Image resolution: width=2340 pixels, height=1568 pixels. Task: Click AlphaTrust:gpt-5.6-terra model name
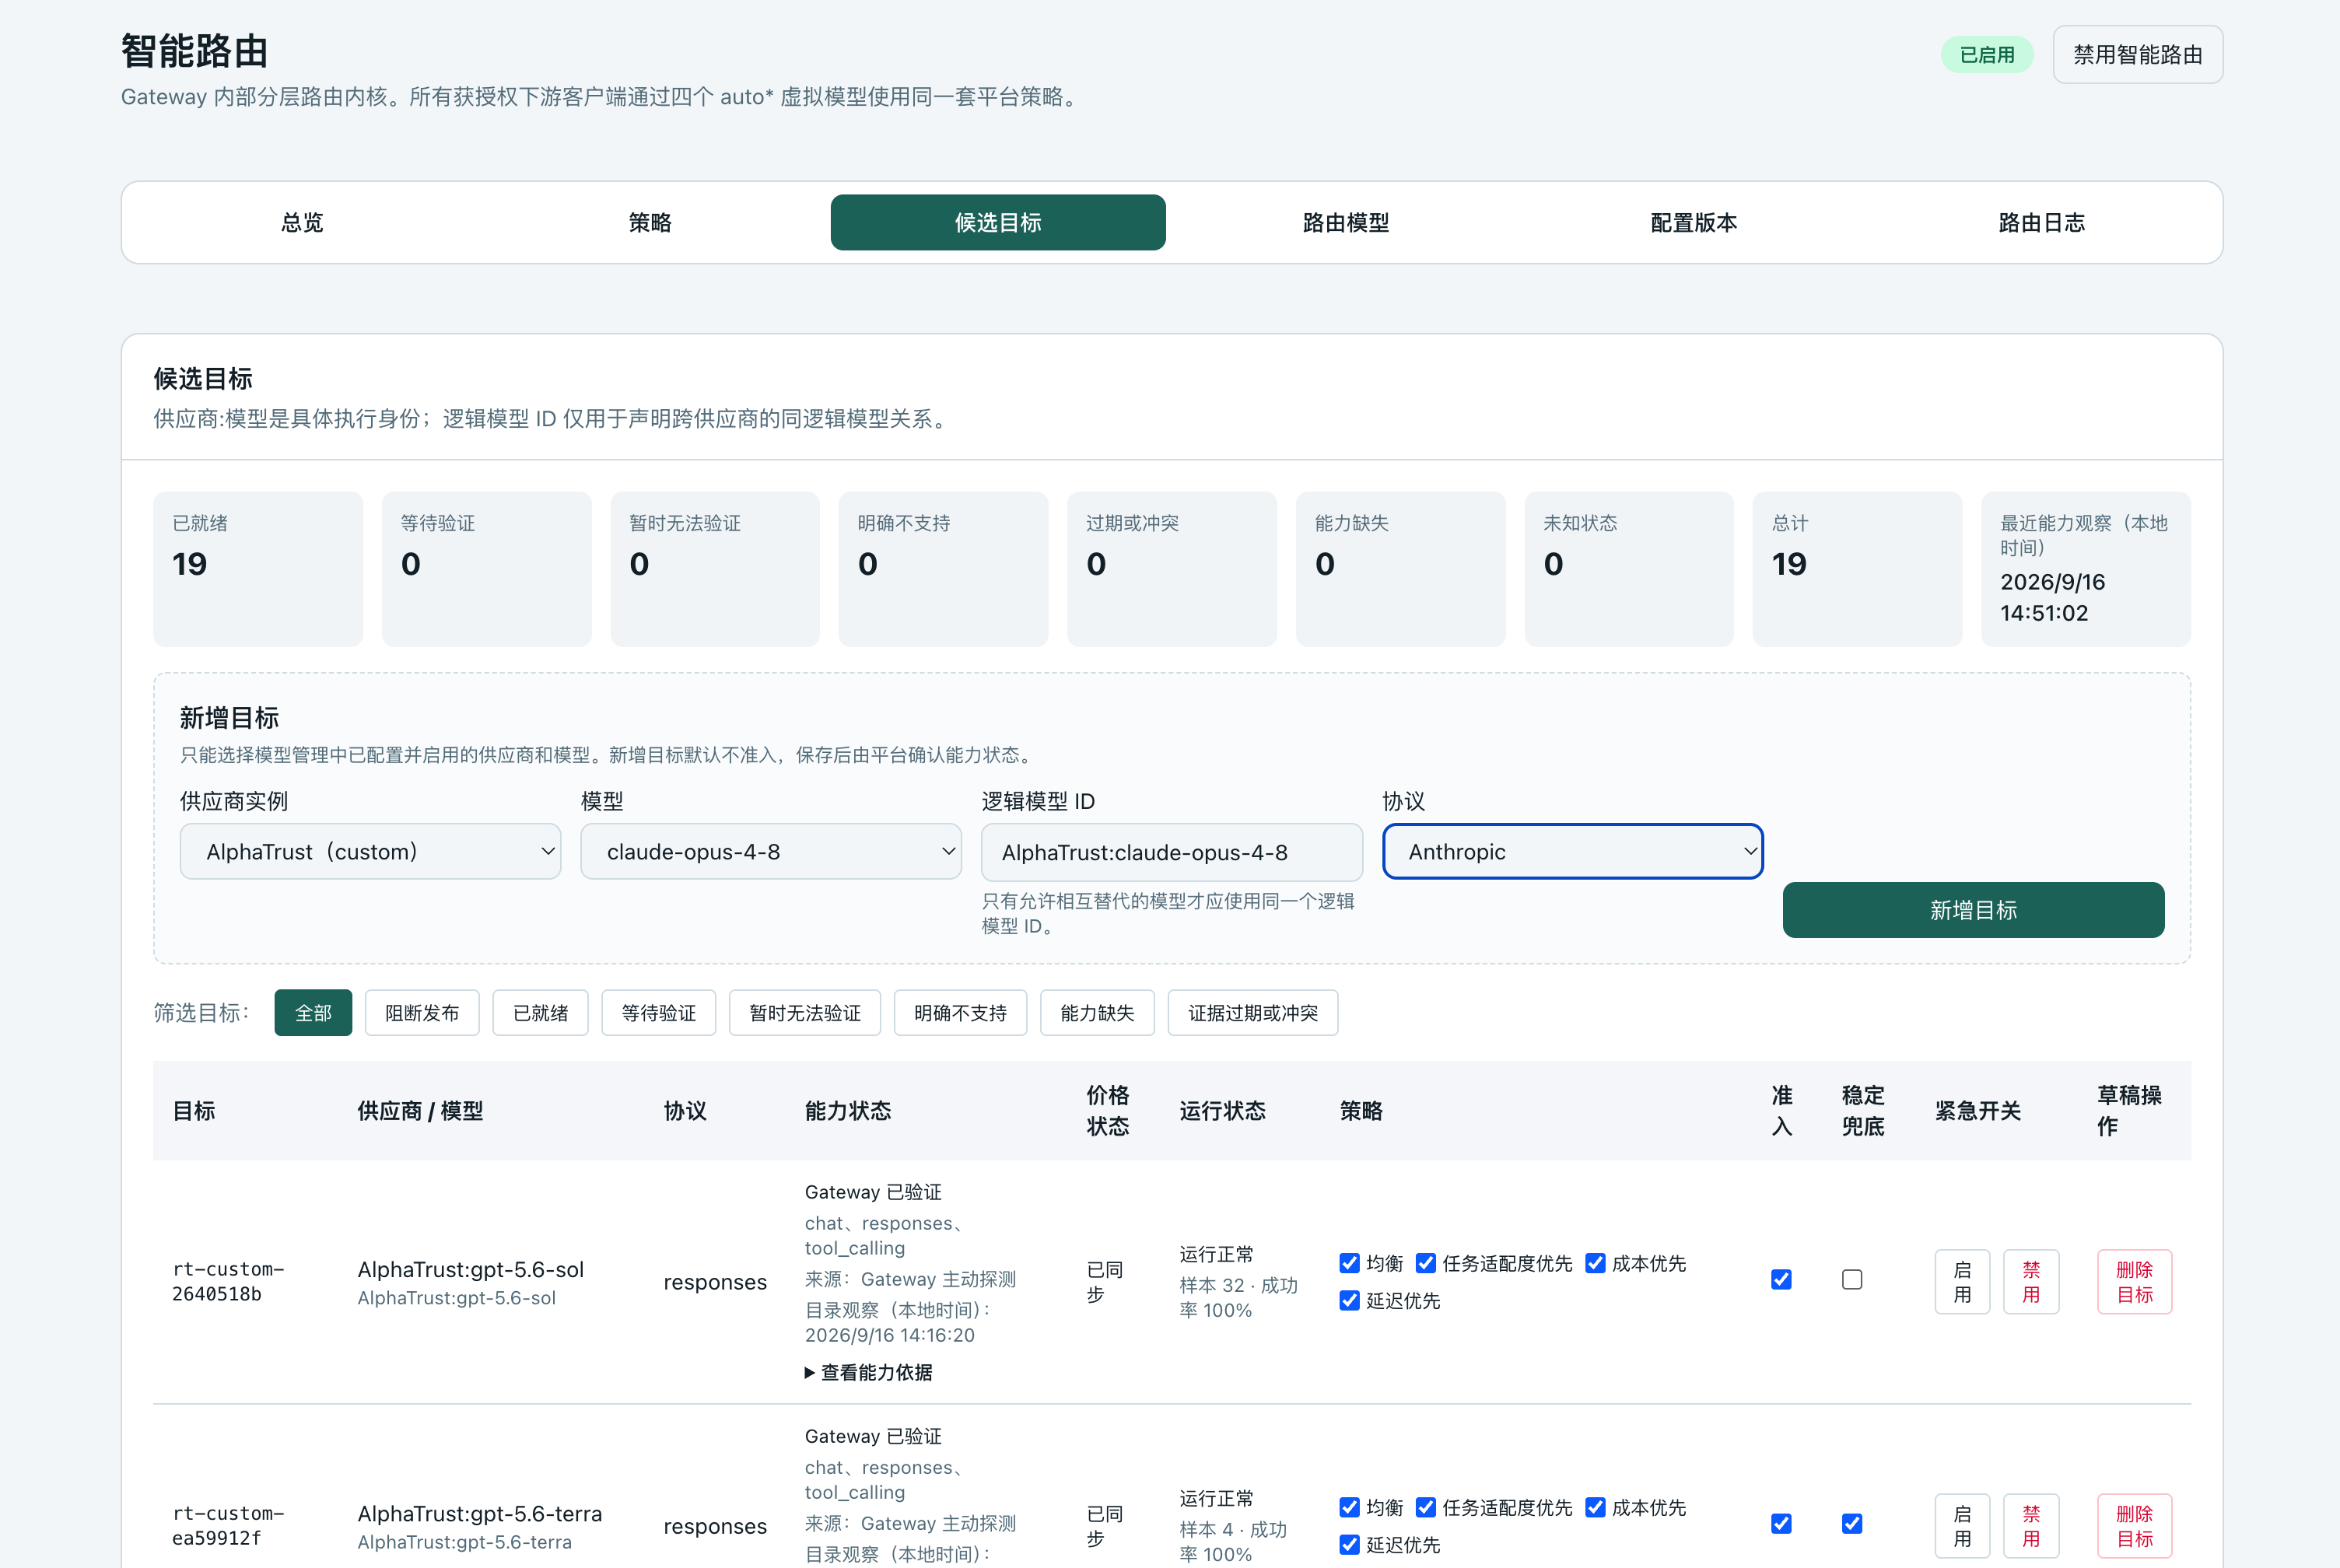point(480,1514)
